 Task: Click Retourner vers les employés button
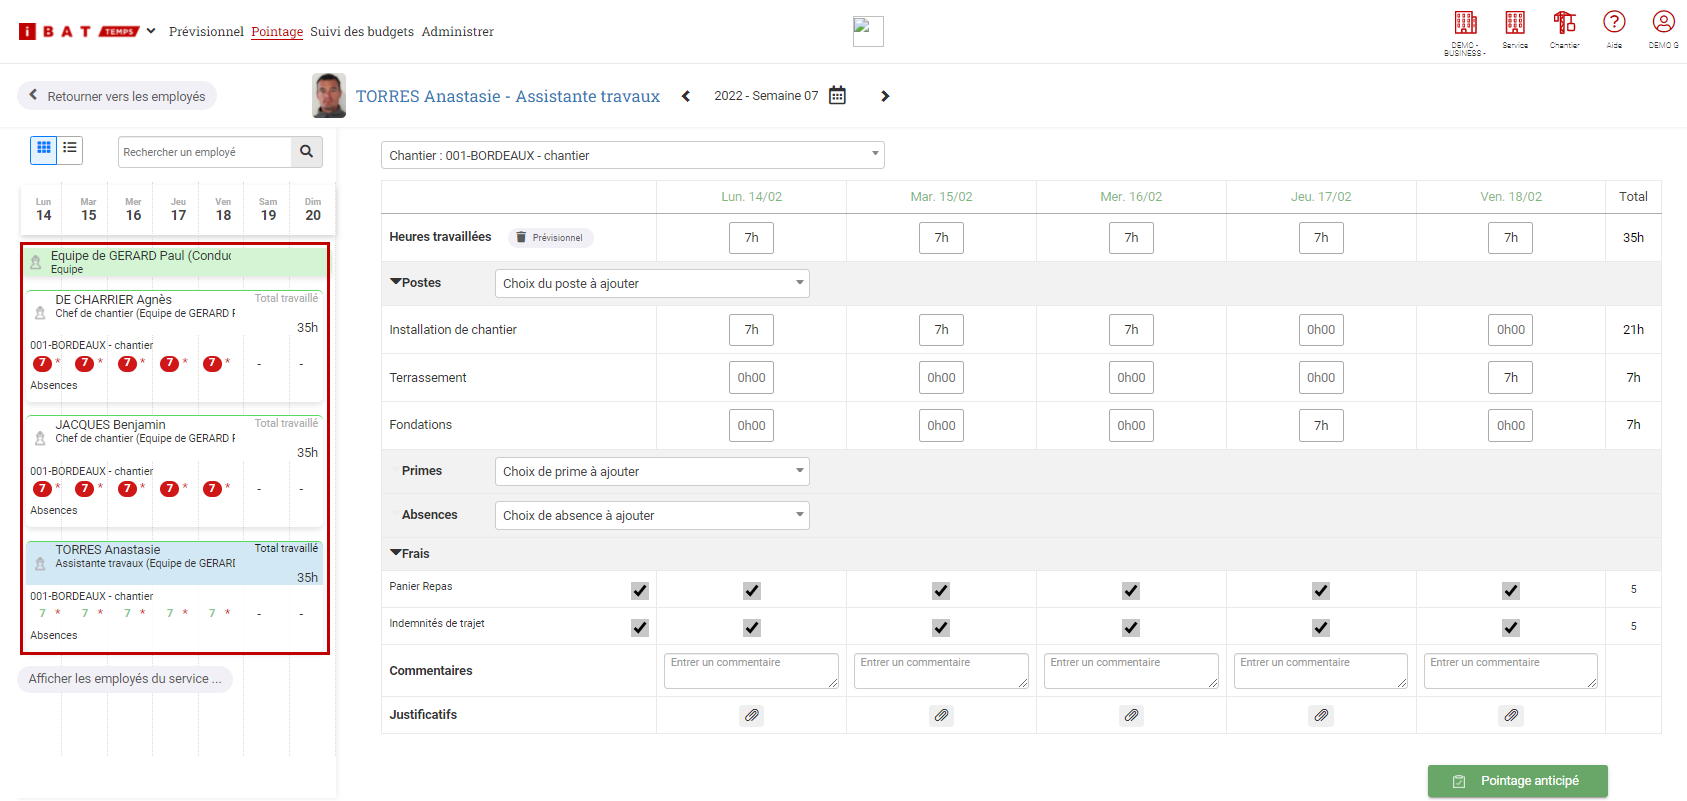[117, 96]
